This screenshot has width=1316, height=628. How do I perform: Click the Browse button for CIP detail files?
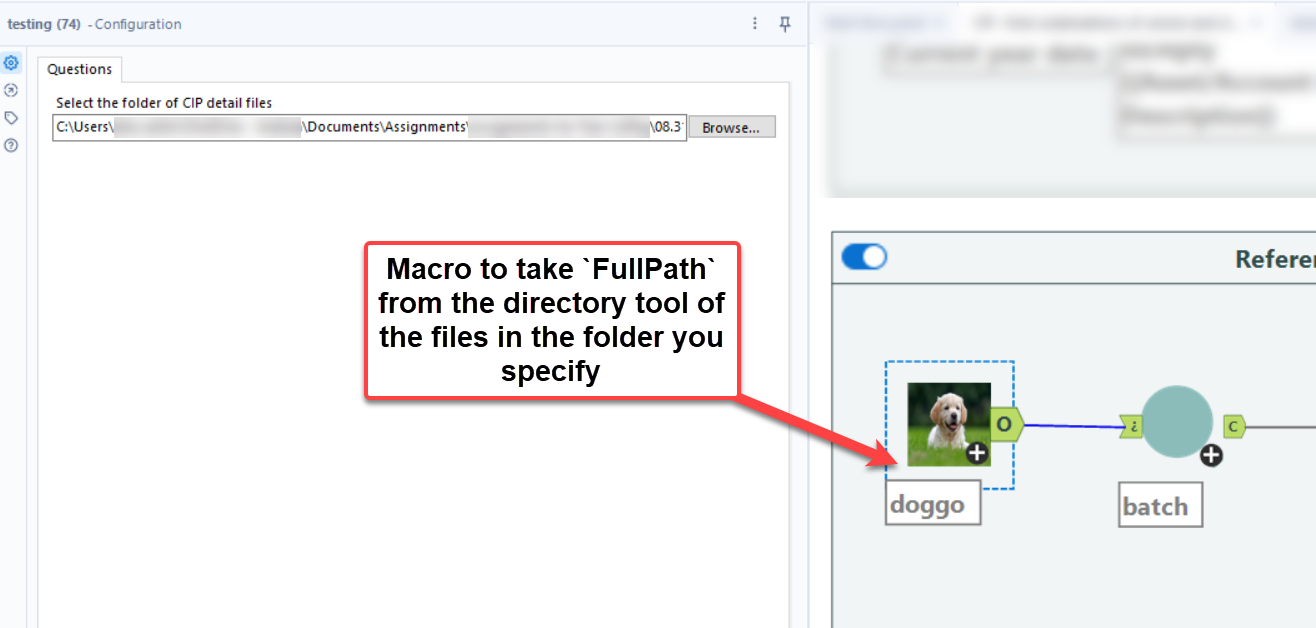tap(731, 126)
